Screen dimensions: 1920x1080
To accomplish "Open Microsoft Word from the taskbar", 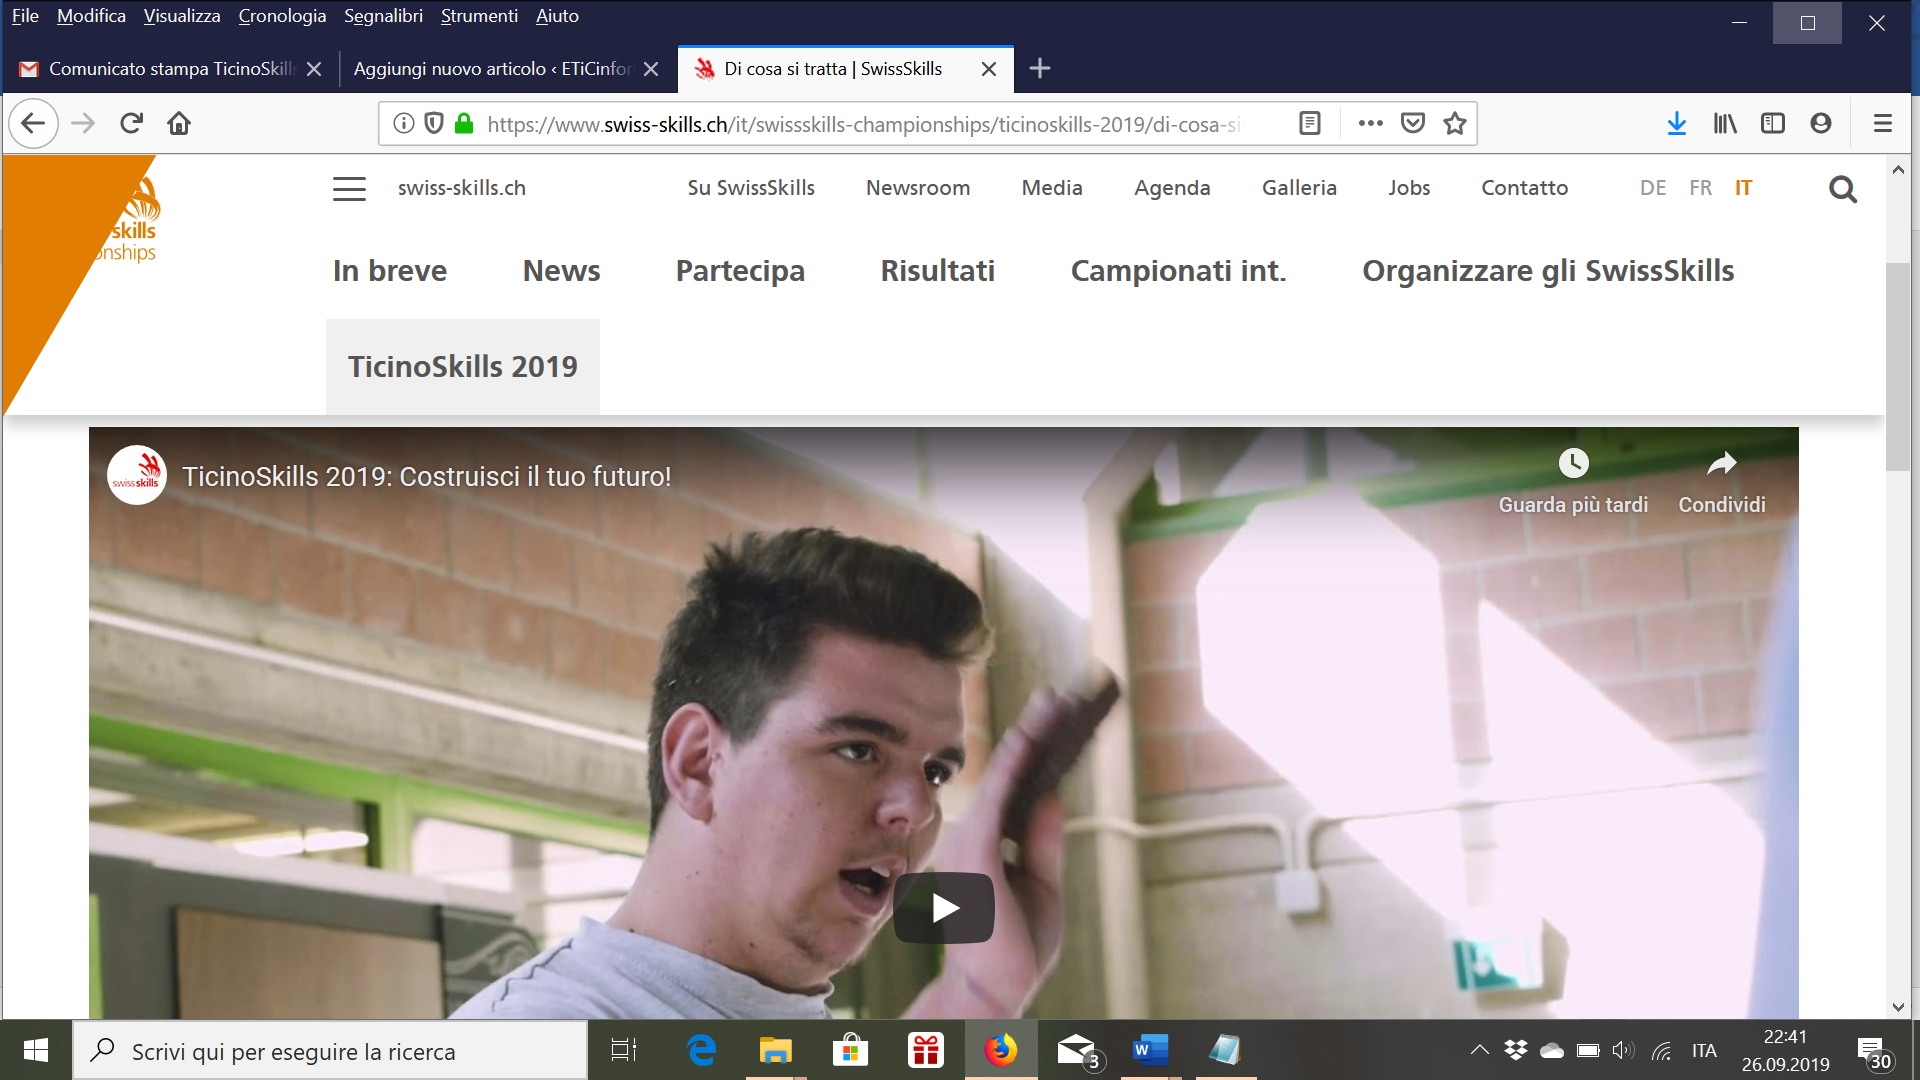I will pos(1150,1050).
